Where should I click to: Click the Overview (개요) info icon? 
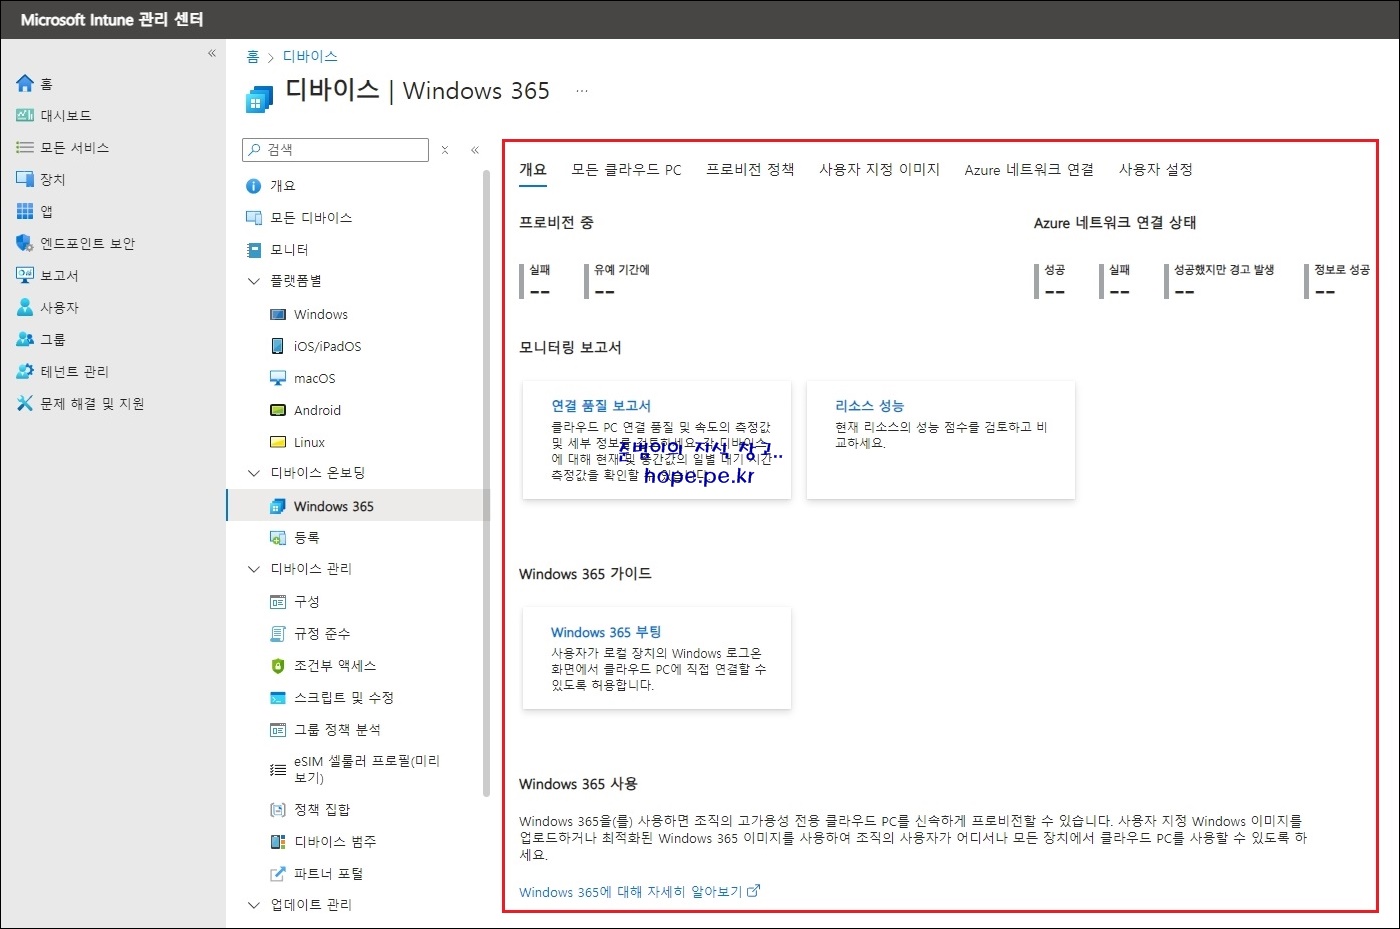254,186
